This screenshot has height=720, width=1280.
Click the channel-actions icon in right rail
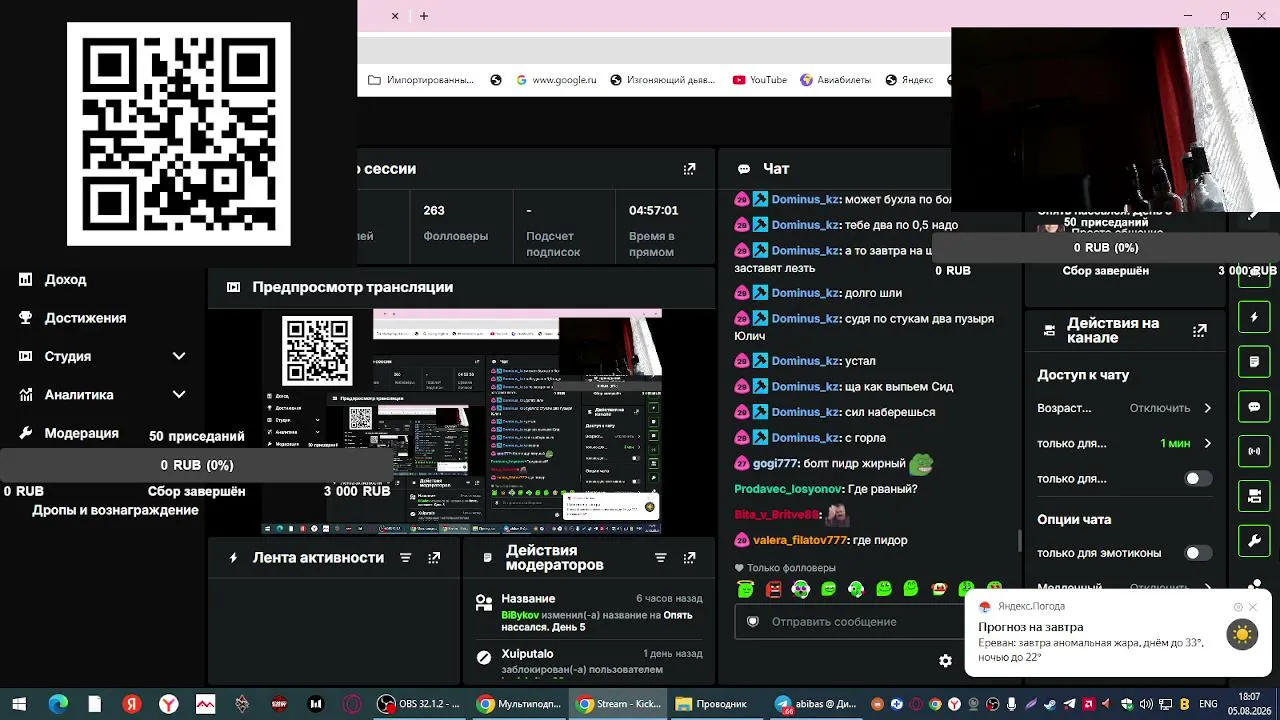[1254, 496]
